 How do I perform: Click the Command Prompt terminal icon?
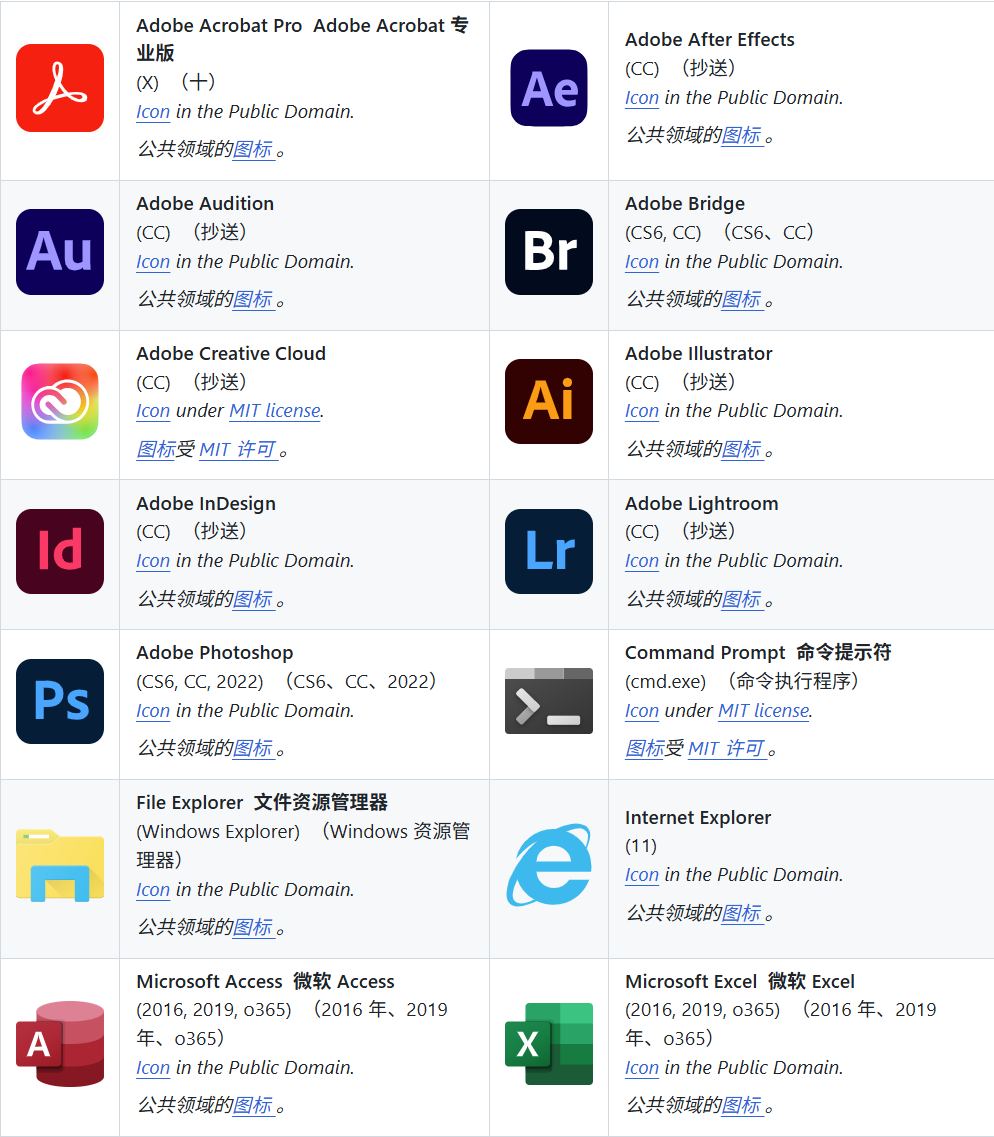[549, 701]
